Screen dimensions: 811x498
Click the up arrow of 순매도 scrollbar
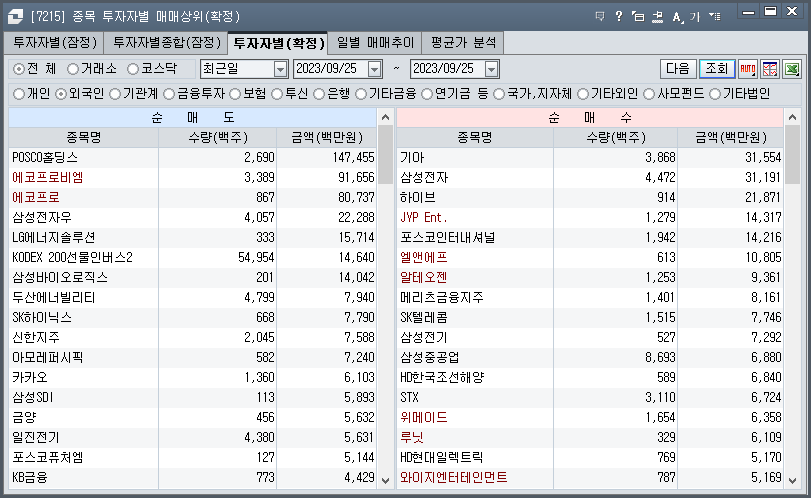coord(385,117)
